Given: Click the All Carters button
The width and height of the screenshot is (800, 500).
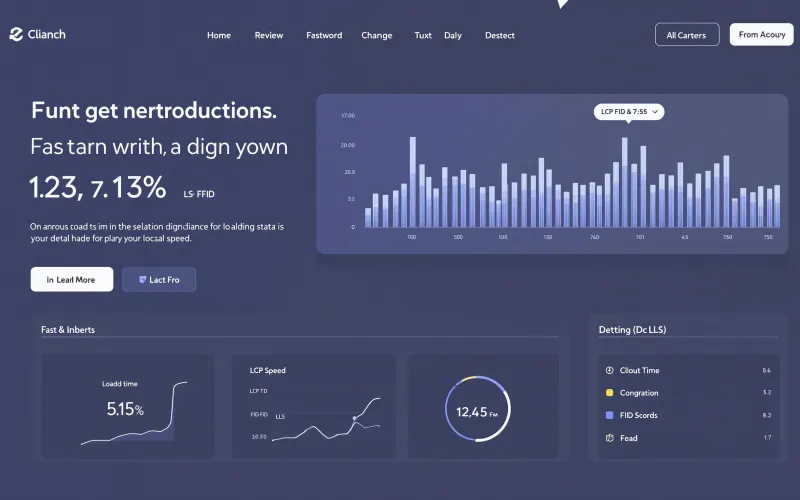Looking at the screenshot, I should tap(687, 35).
